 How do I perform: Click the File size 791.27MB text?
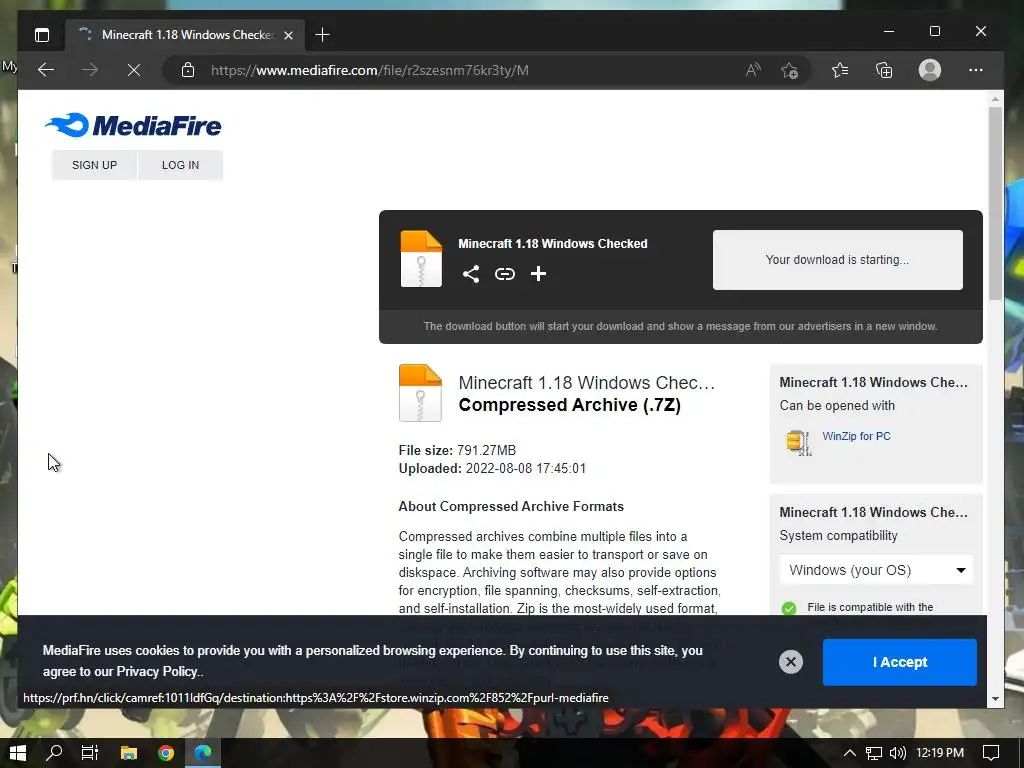pyautogui.click(x=457, y=451)
